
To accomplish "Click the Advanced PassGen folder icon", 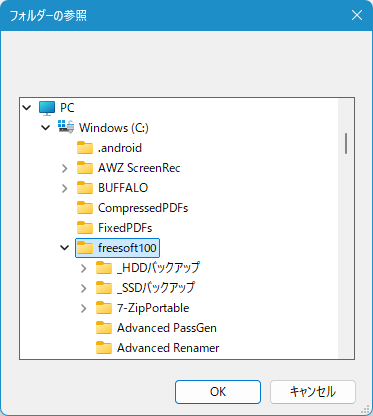I will coord(104,328).
